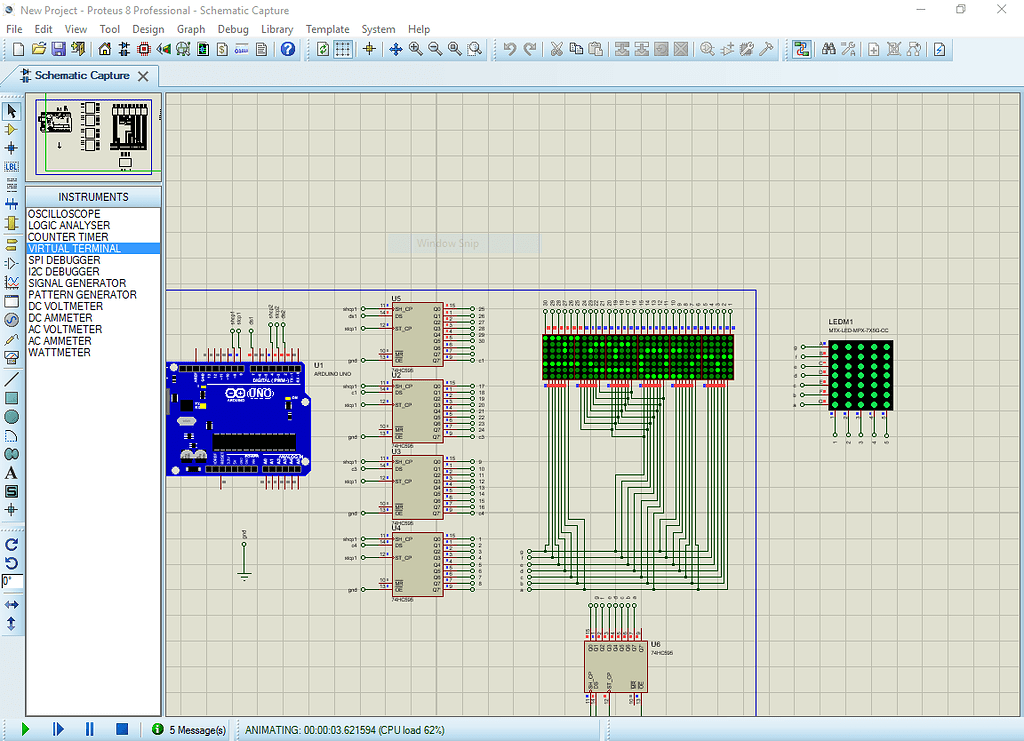Click the Rotate Clockwise icon
Viewport: 1024px width, 741px height.
point(12,545)
